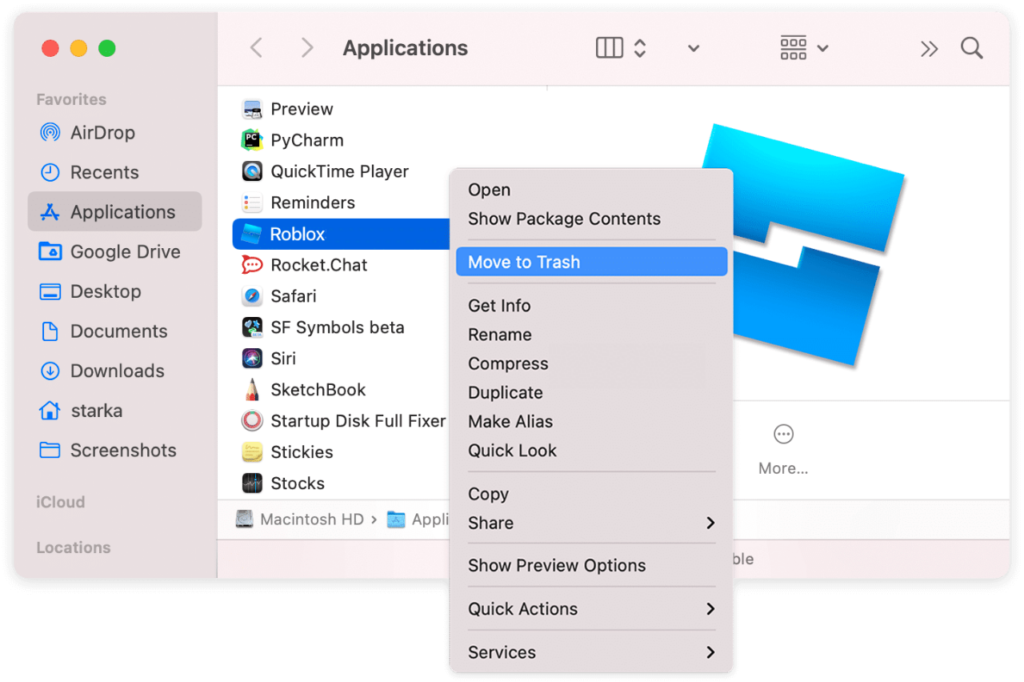Click the PyCharm app icon
The width and height of the screenshot is (1024, 682).
(x=252, y=140)
